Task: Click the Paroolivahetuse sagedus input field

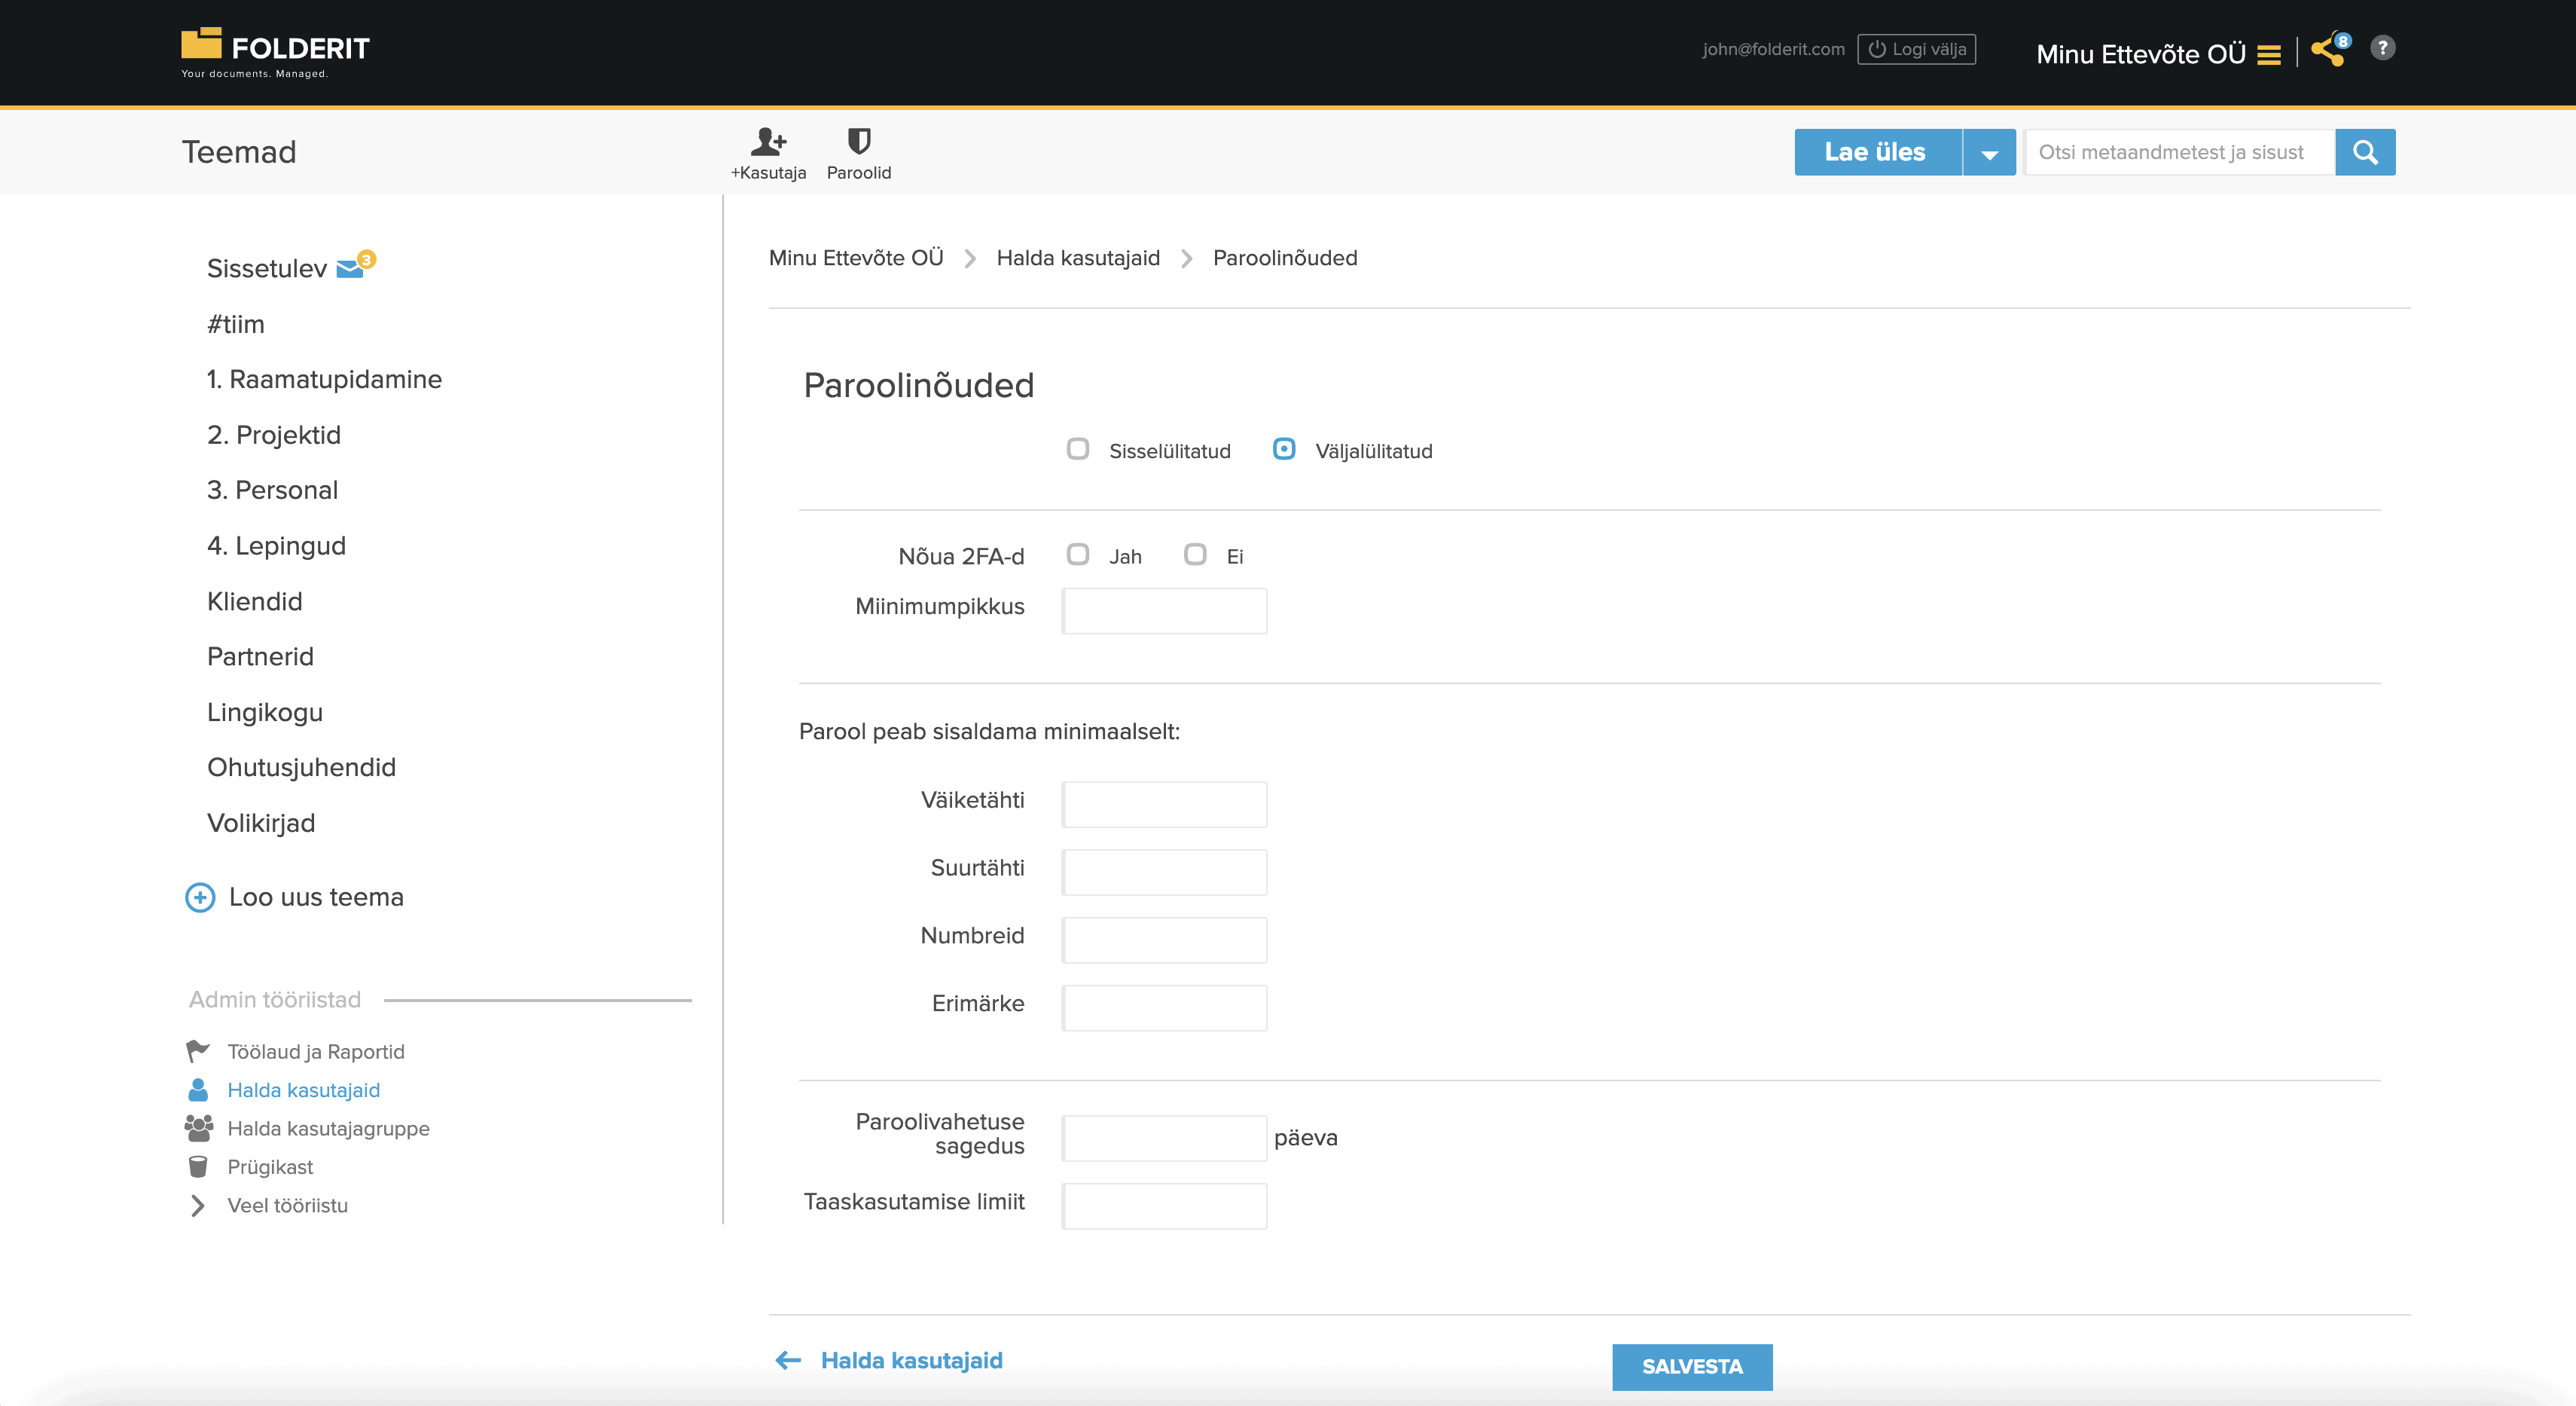Action: (x=1164, y=1138)
